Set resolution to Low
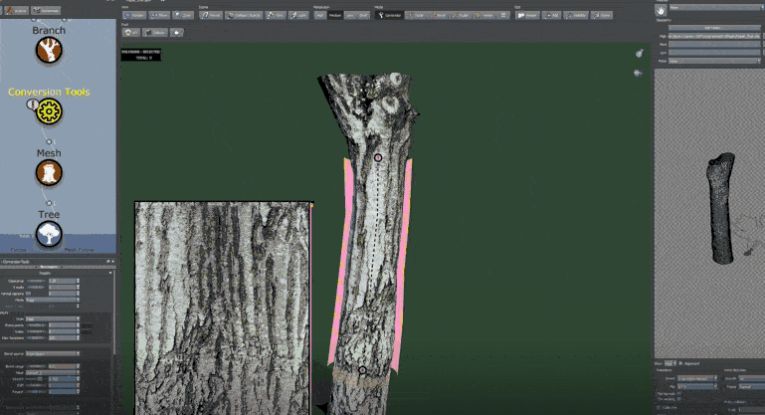Image resolution: width=765 pixels, height=415 pixels. (350, 16)
